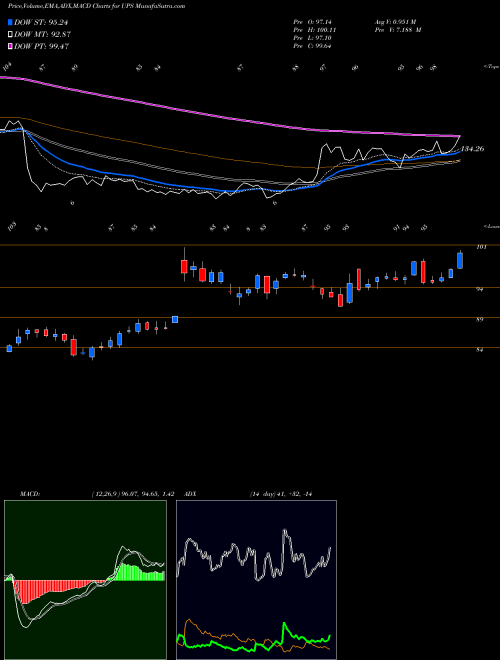The height and width of the screenshot is (660, 500).
Task: Select the 'DOW MT: 92.87' legend label
Action: coord(43,35)
